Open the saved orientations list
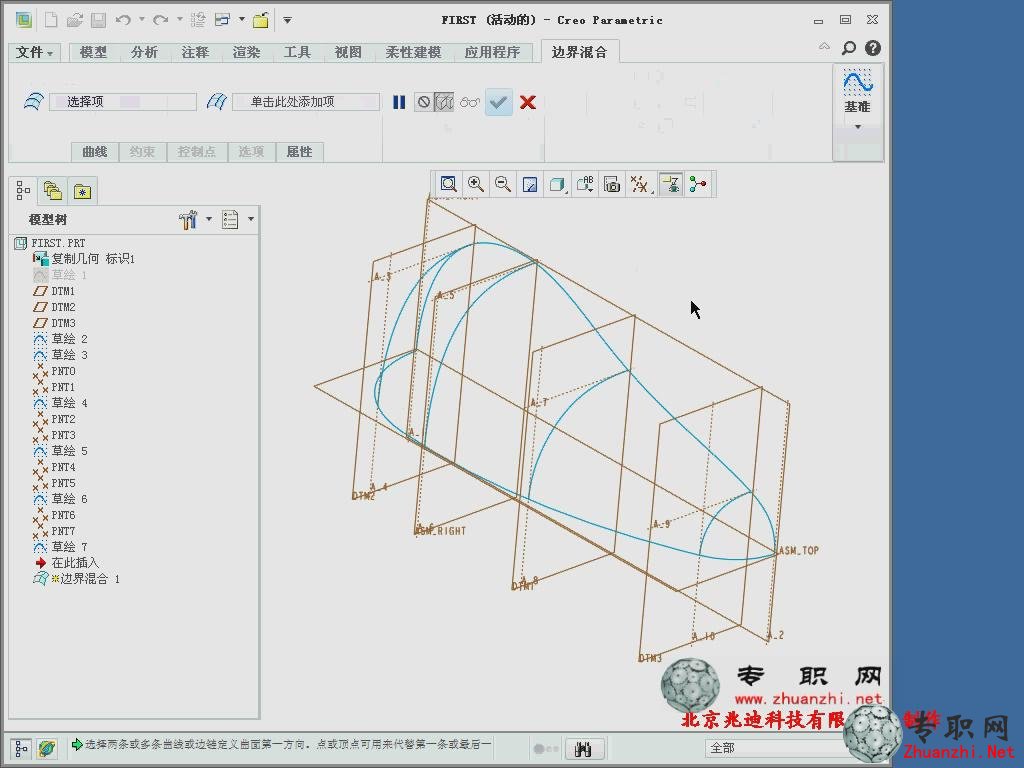Screen dimensions: 1024x768 click(585, 185)
